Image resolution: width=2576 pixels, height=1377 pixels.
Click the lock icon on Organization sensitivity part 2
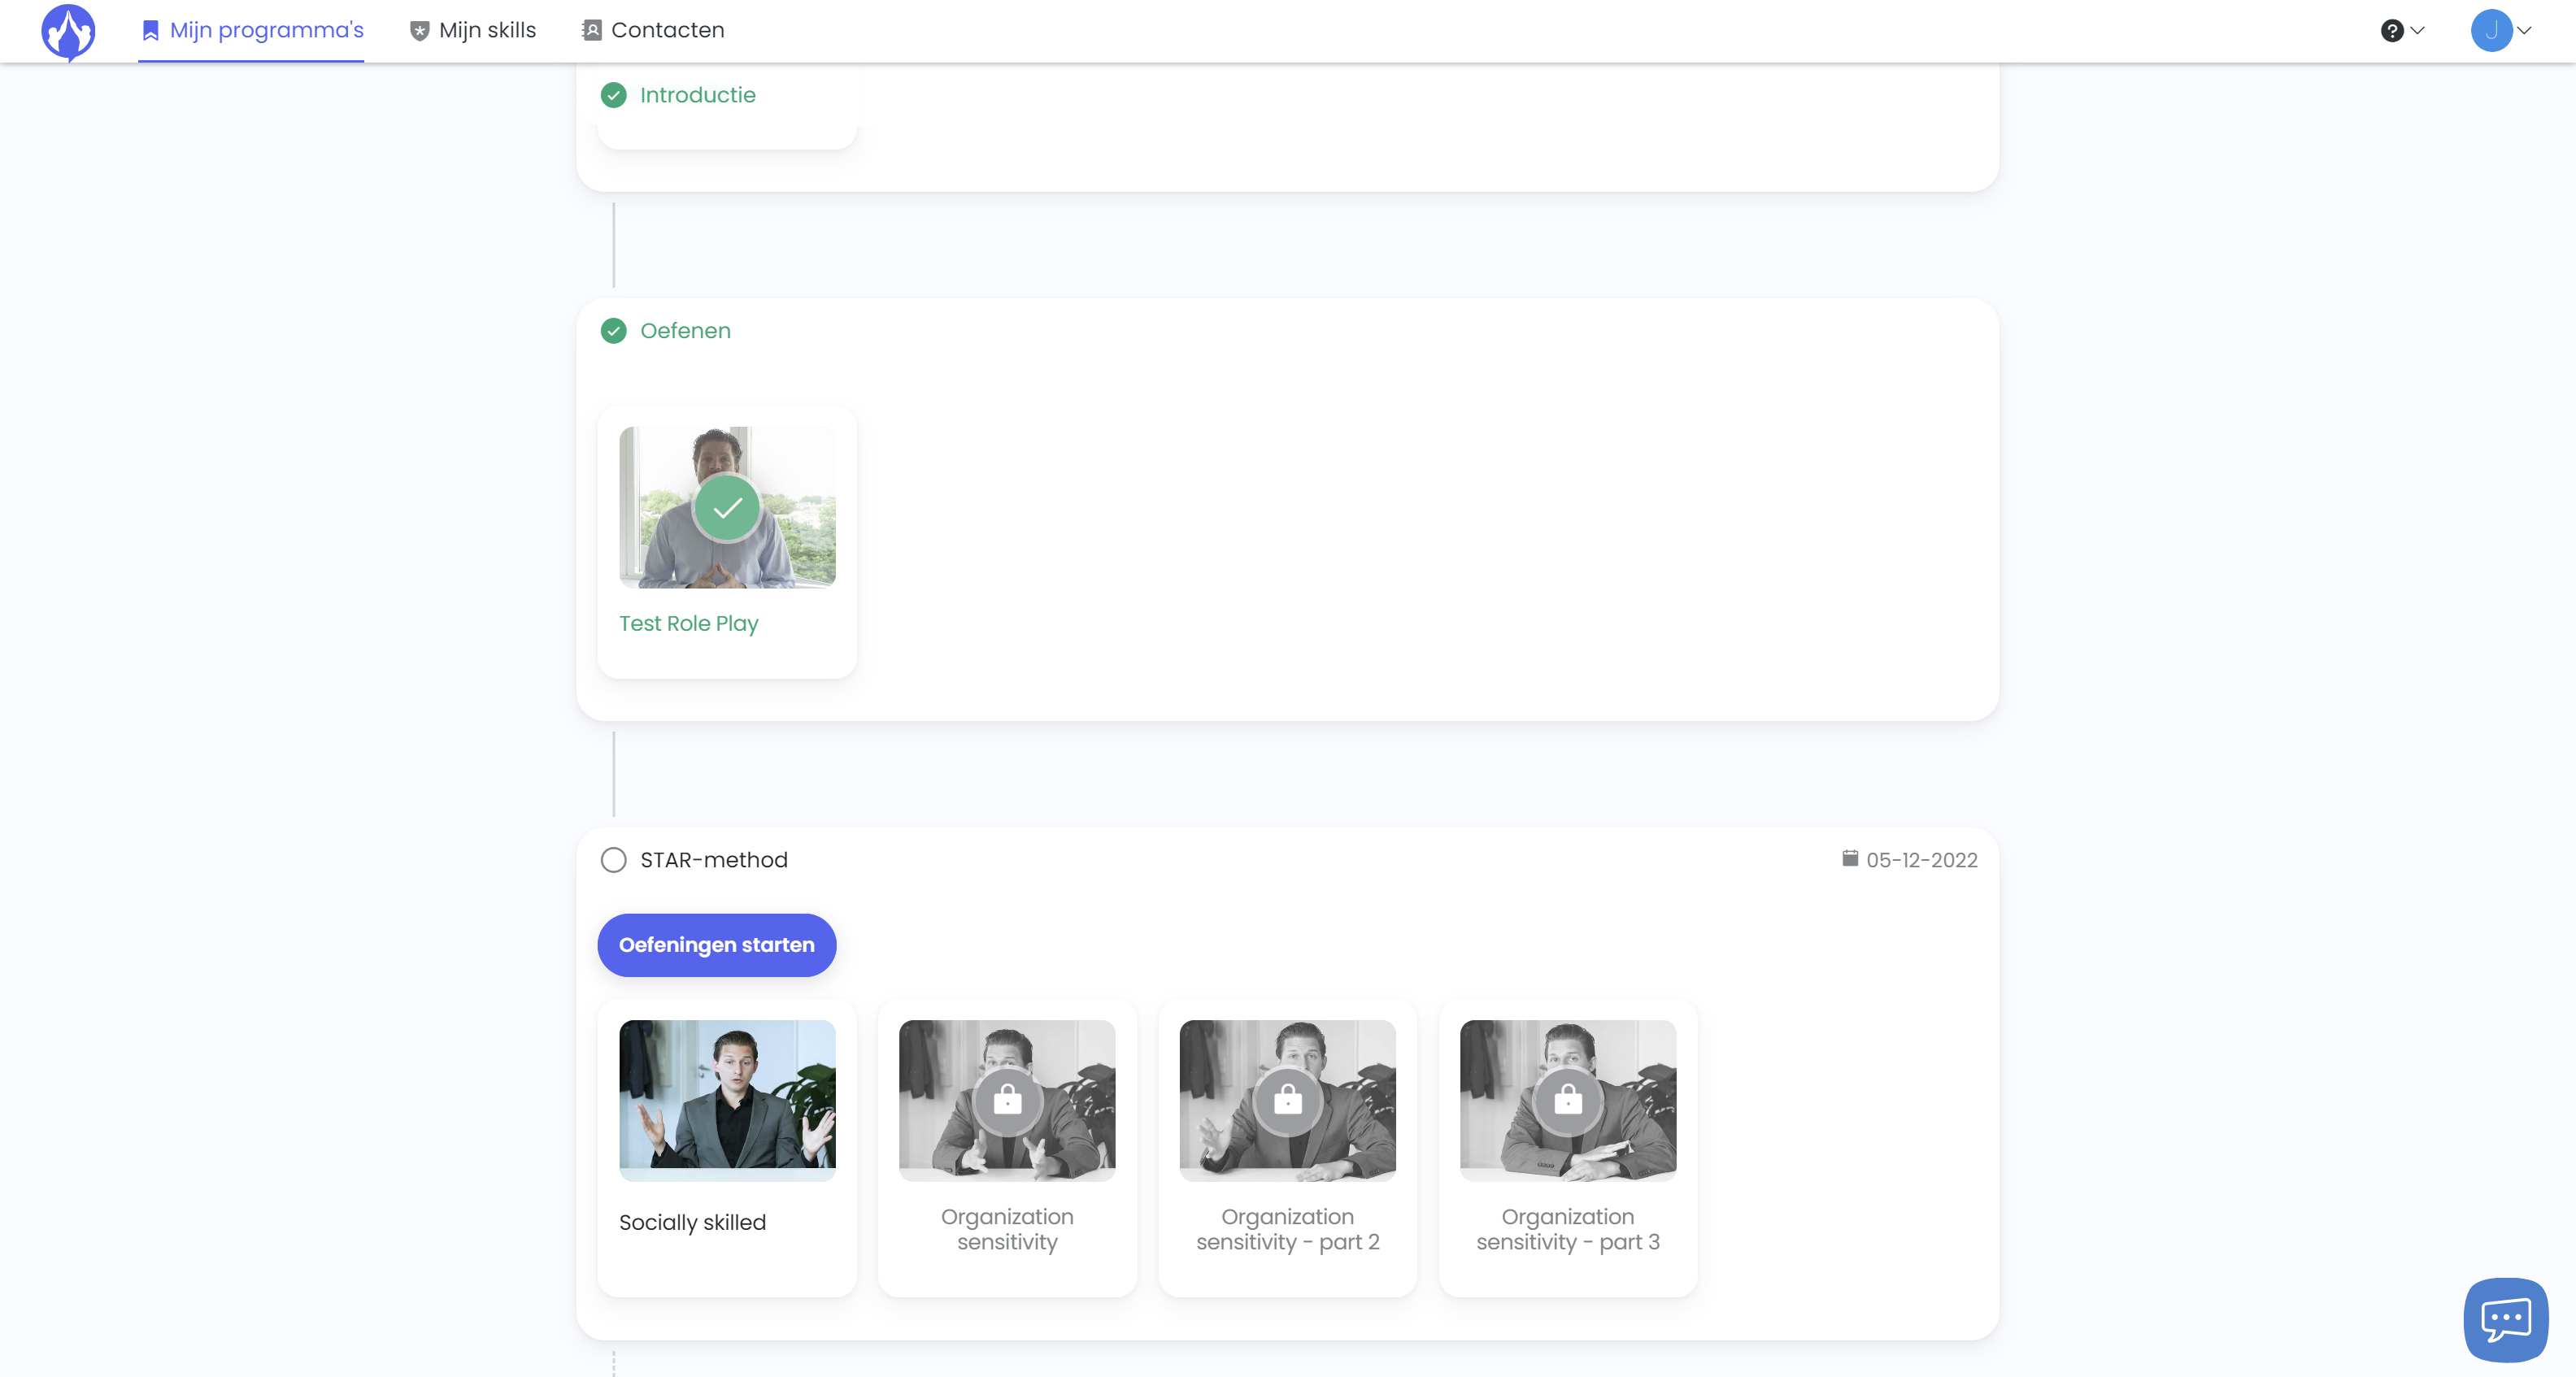pos(1288,1100)
